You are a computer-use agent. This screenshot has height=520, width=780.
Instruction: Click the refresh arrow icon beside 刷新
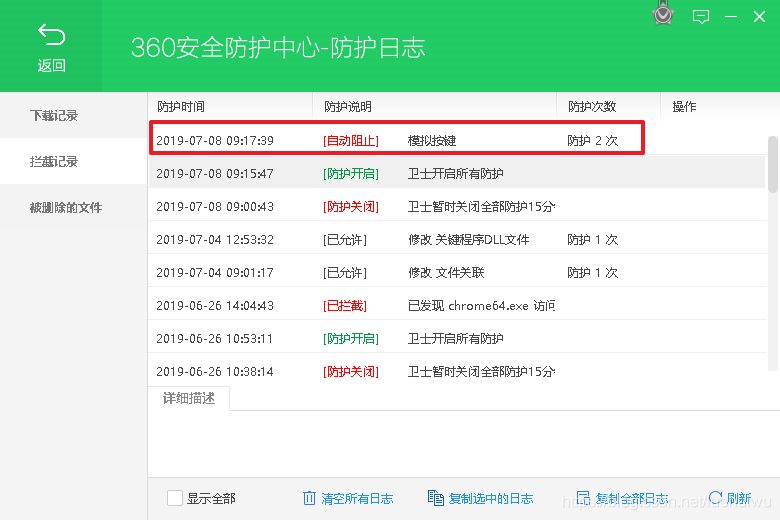pos(715,498)
